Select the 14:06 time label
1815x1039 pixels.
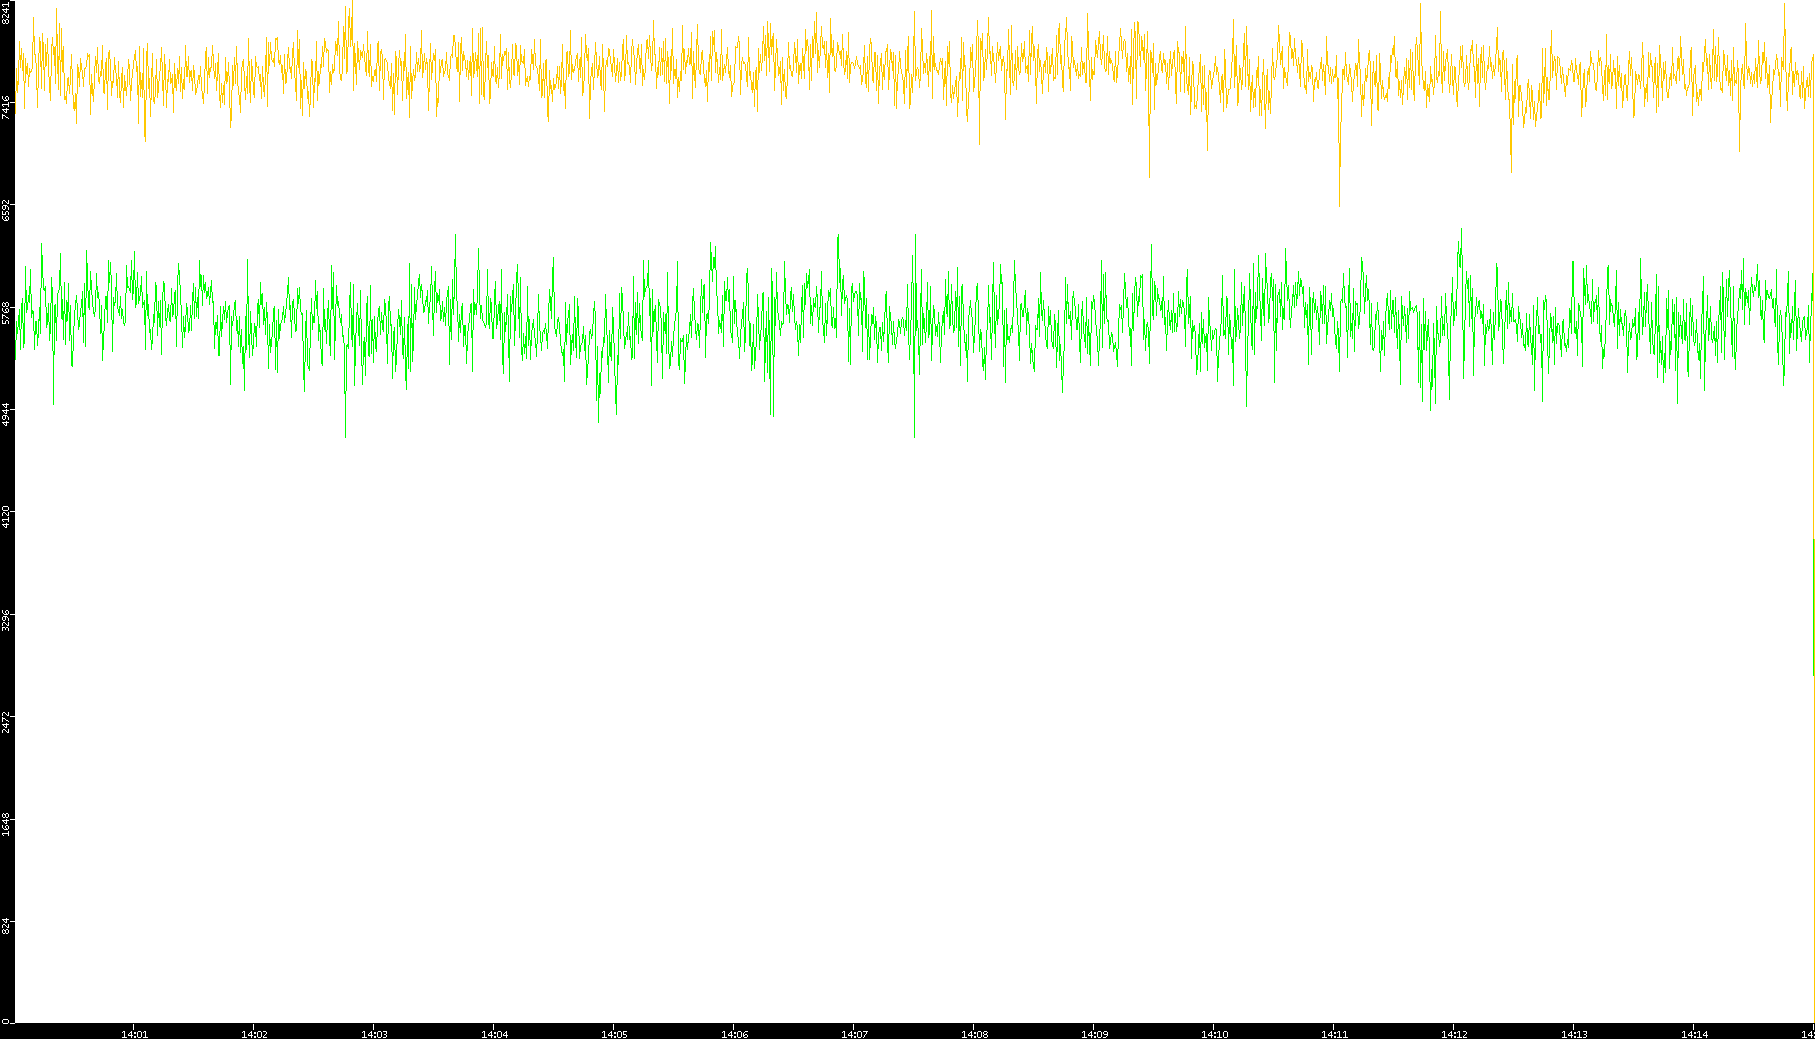tap(734, 1034)
